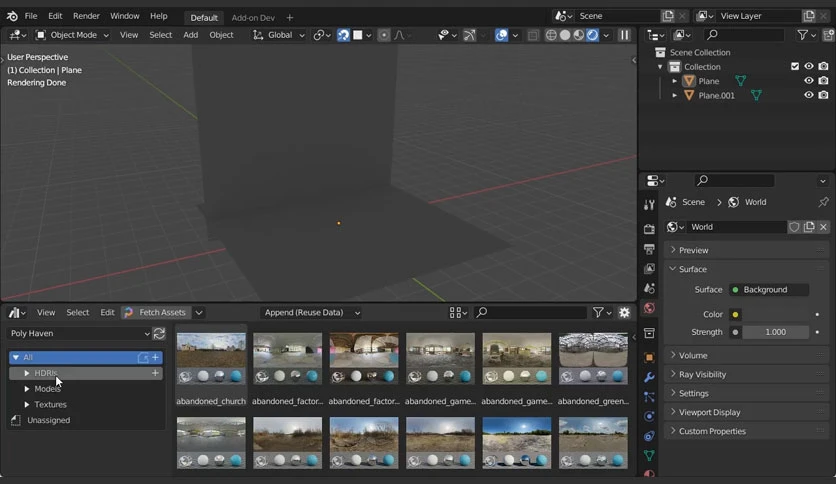The image size is (836, 484).
Task: Duplicate the World datablock icon
Action: pos(809,227)
